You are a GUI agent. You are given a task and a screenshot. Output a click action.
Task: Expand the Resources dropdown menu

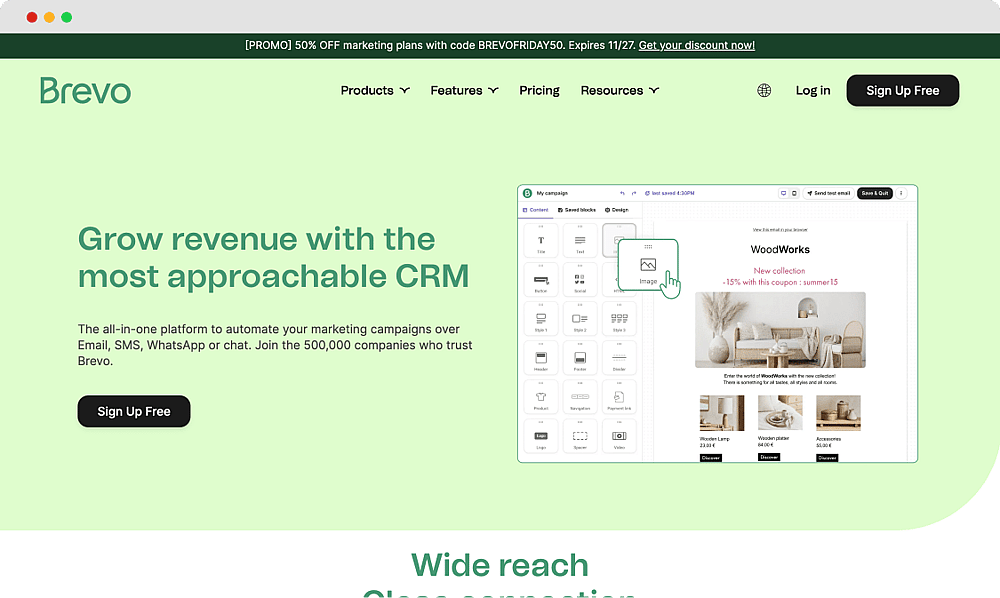(620, 91)
